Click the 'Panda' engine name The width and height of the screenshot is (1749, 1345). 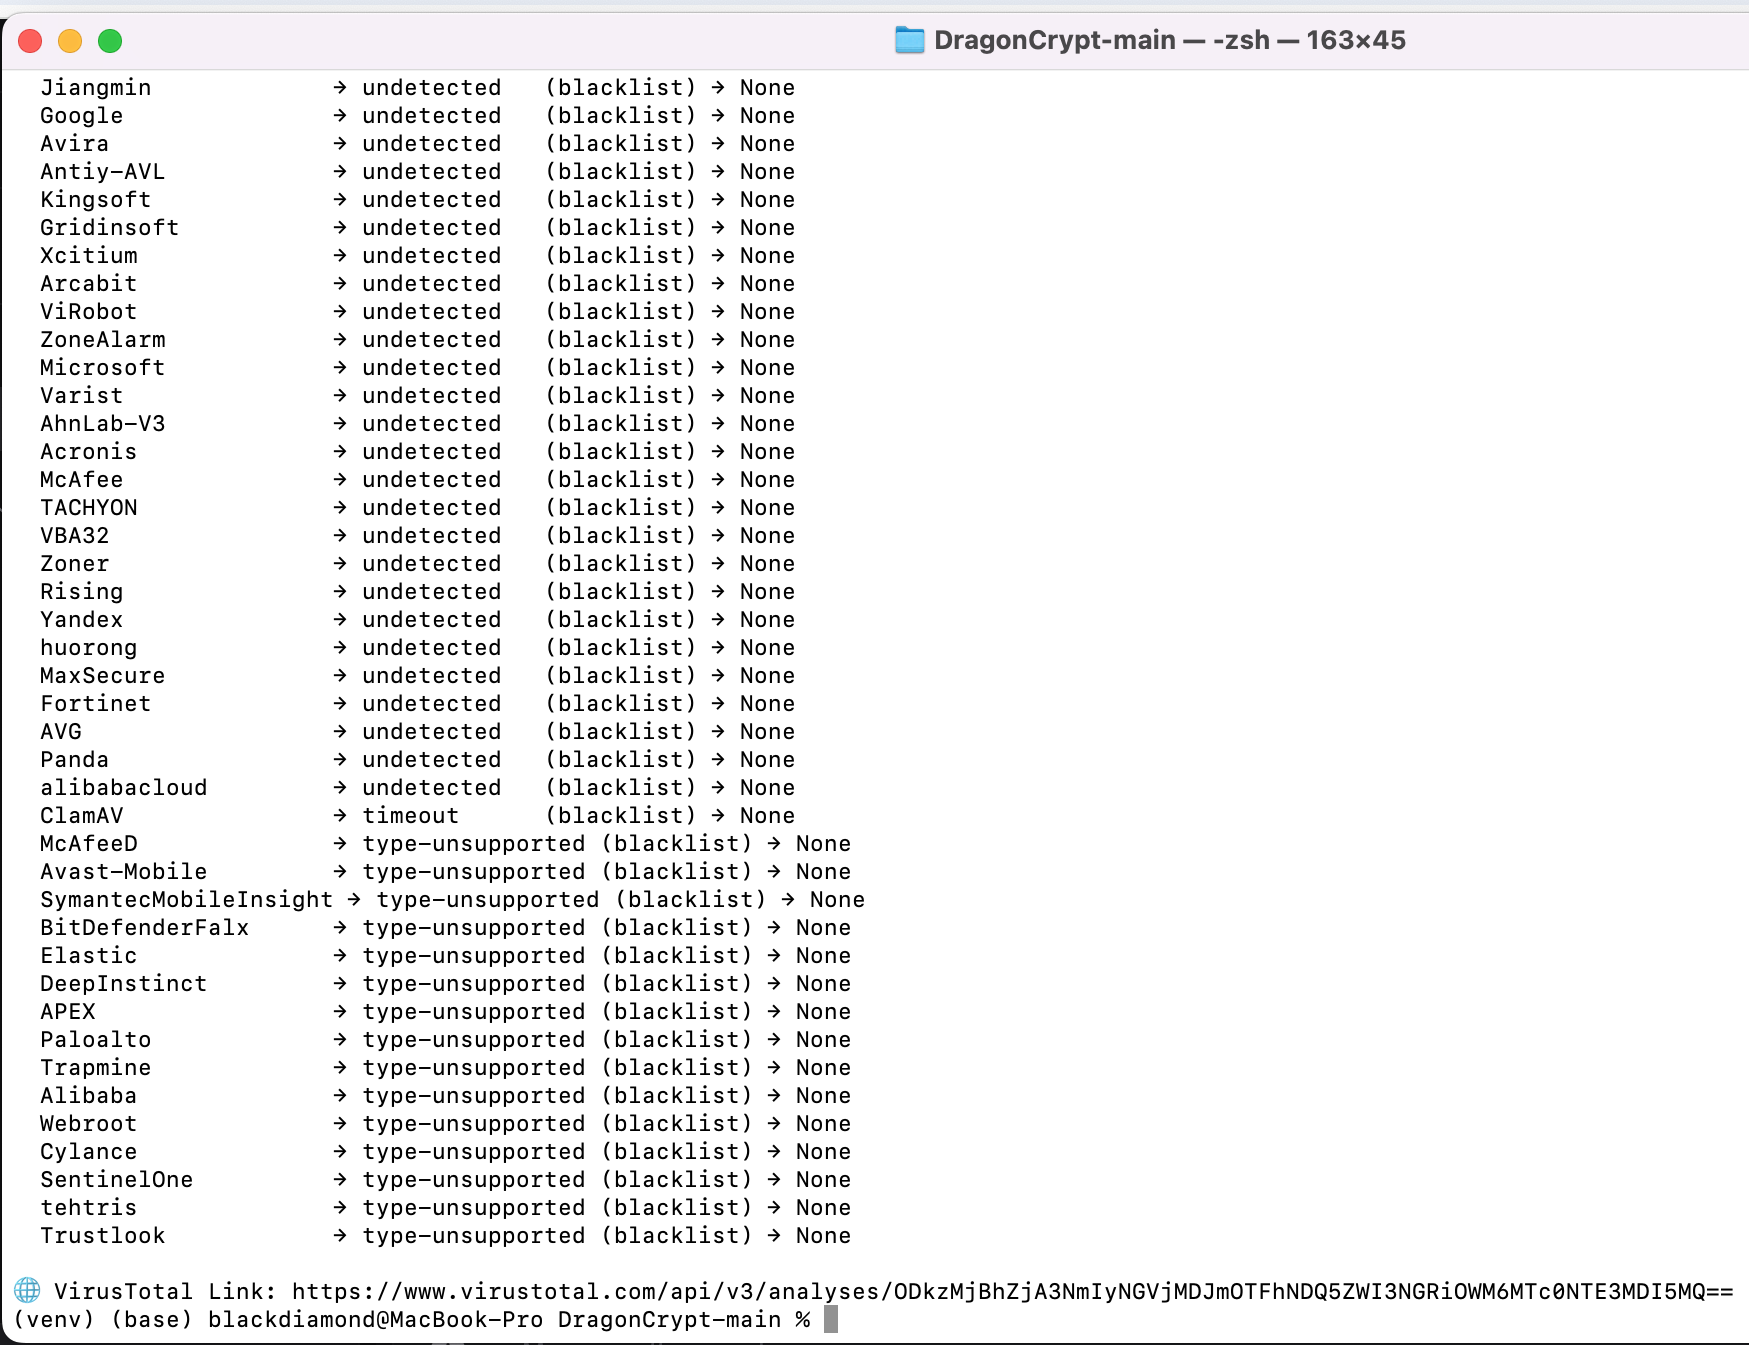coord(75,760)
